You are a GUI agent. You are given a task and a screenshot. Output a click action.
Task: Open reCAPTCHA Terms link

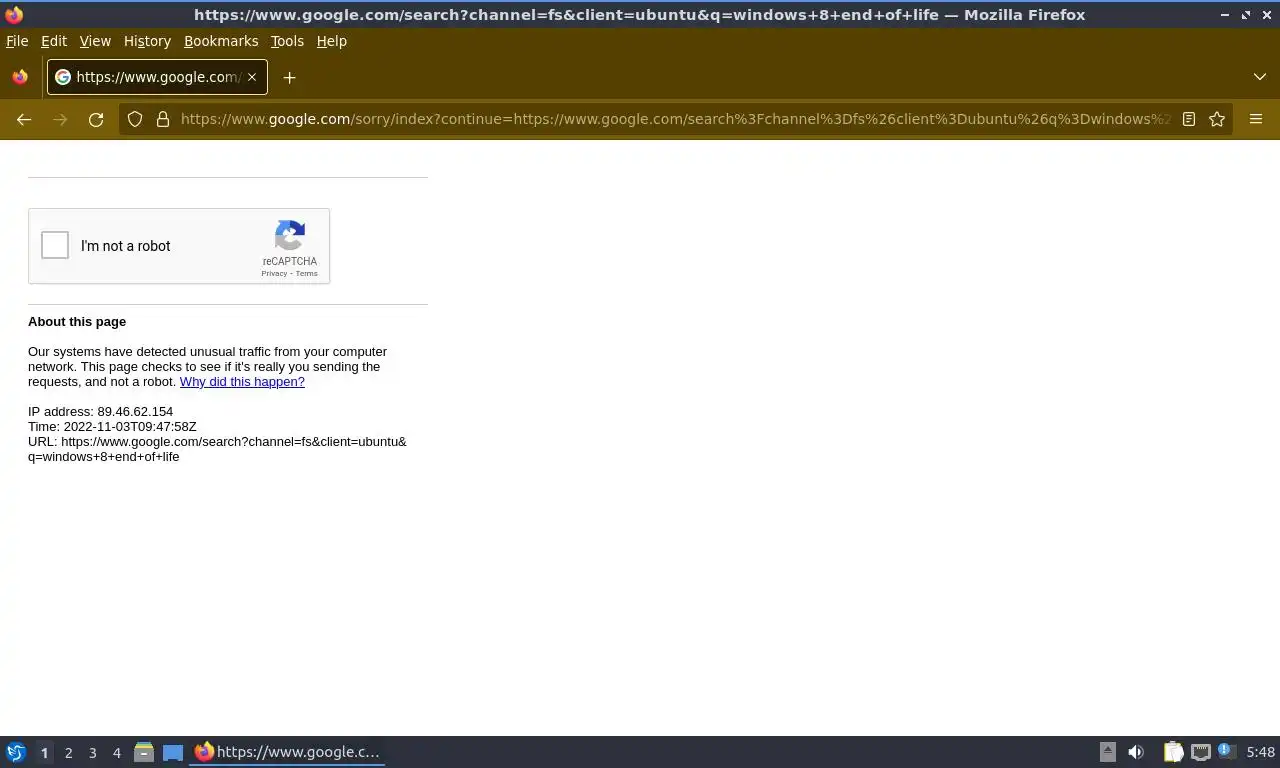pyautogui.click(x=307, y=274)
